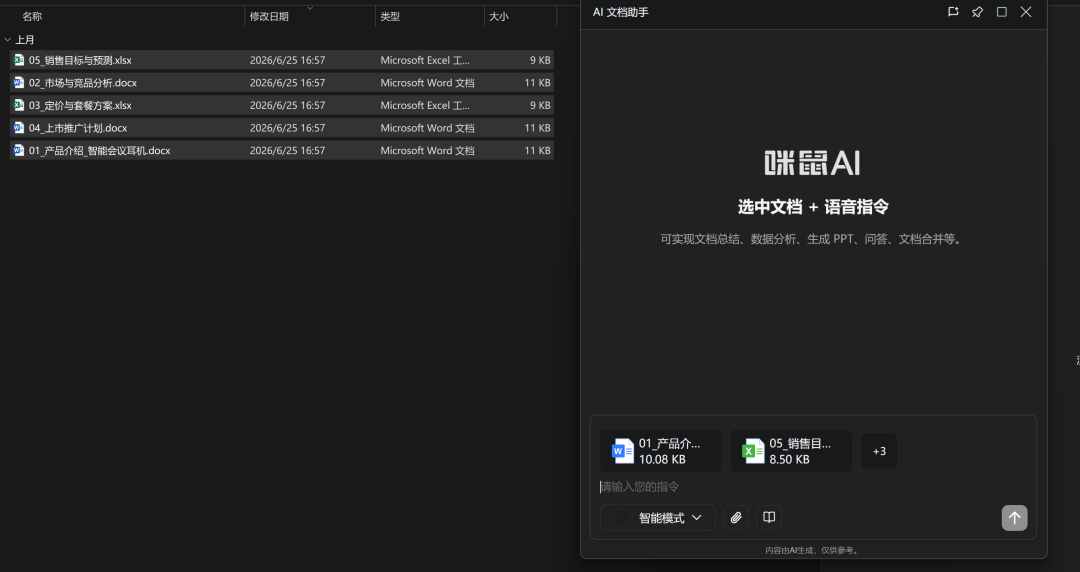Click the Excel icon of 05_销售目标与预测.xlsx

pos(19,60)
